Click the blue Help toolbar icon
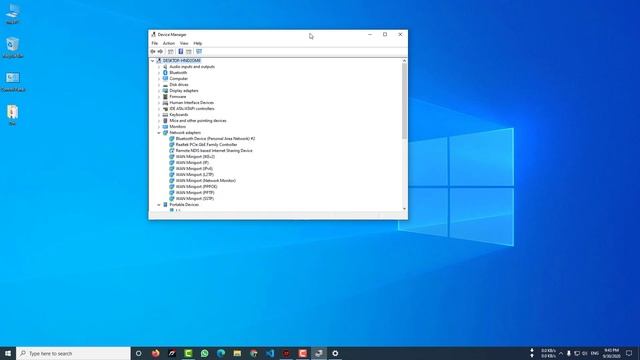 coord(180,51)
